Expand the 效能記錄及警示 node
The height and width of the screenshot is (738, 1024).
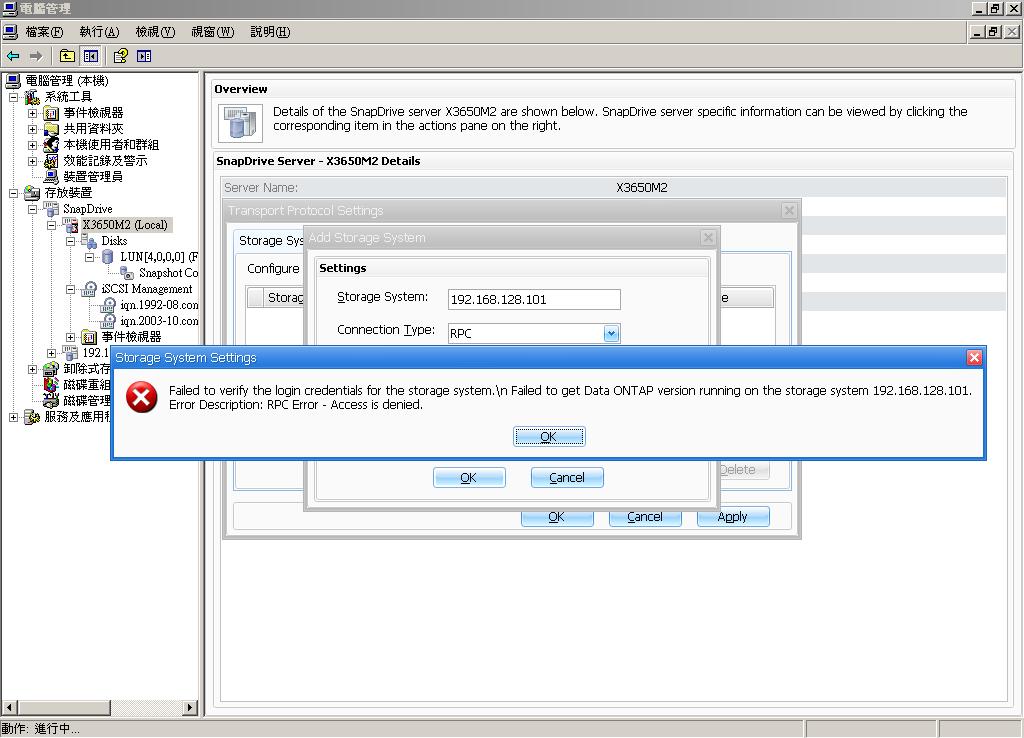coord(32,161)
